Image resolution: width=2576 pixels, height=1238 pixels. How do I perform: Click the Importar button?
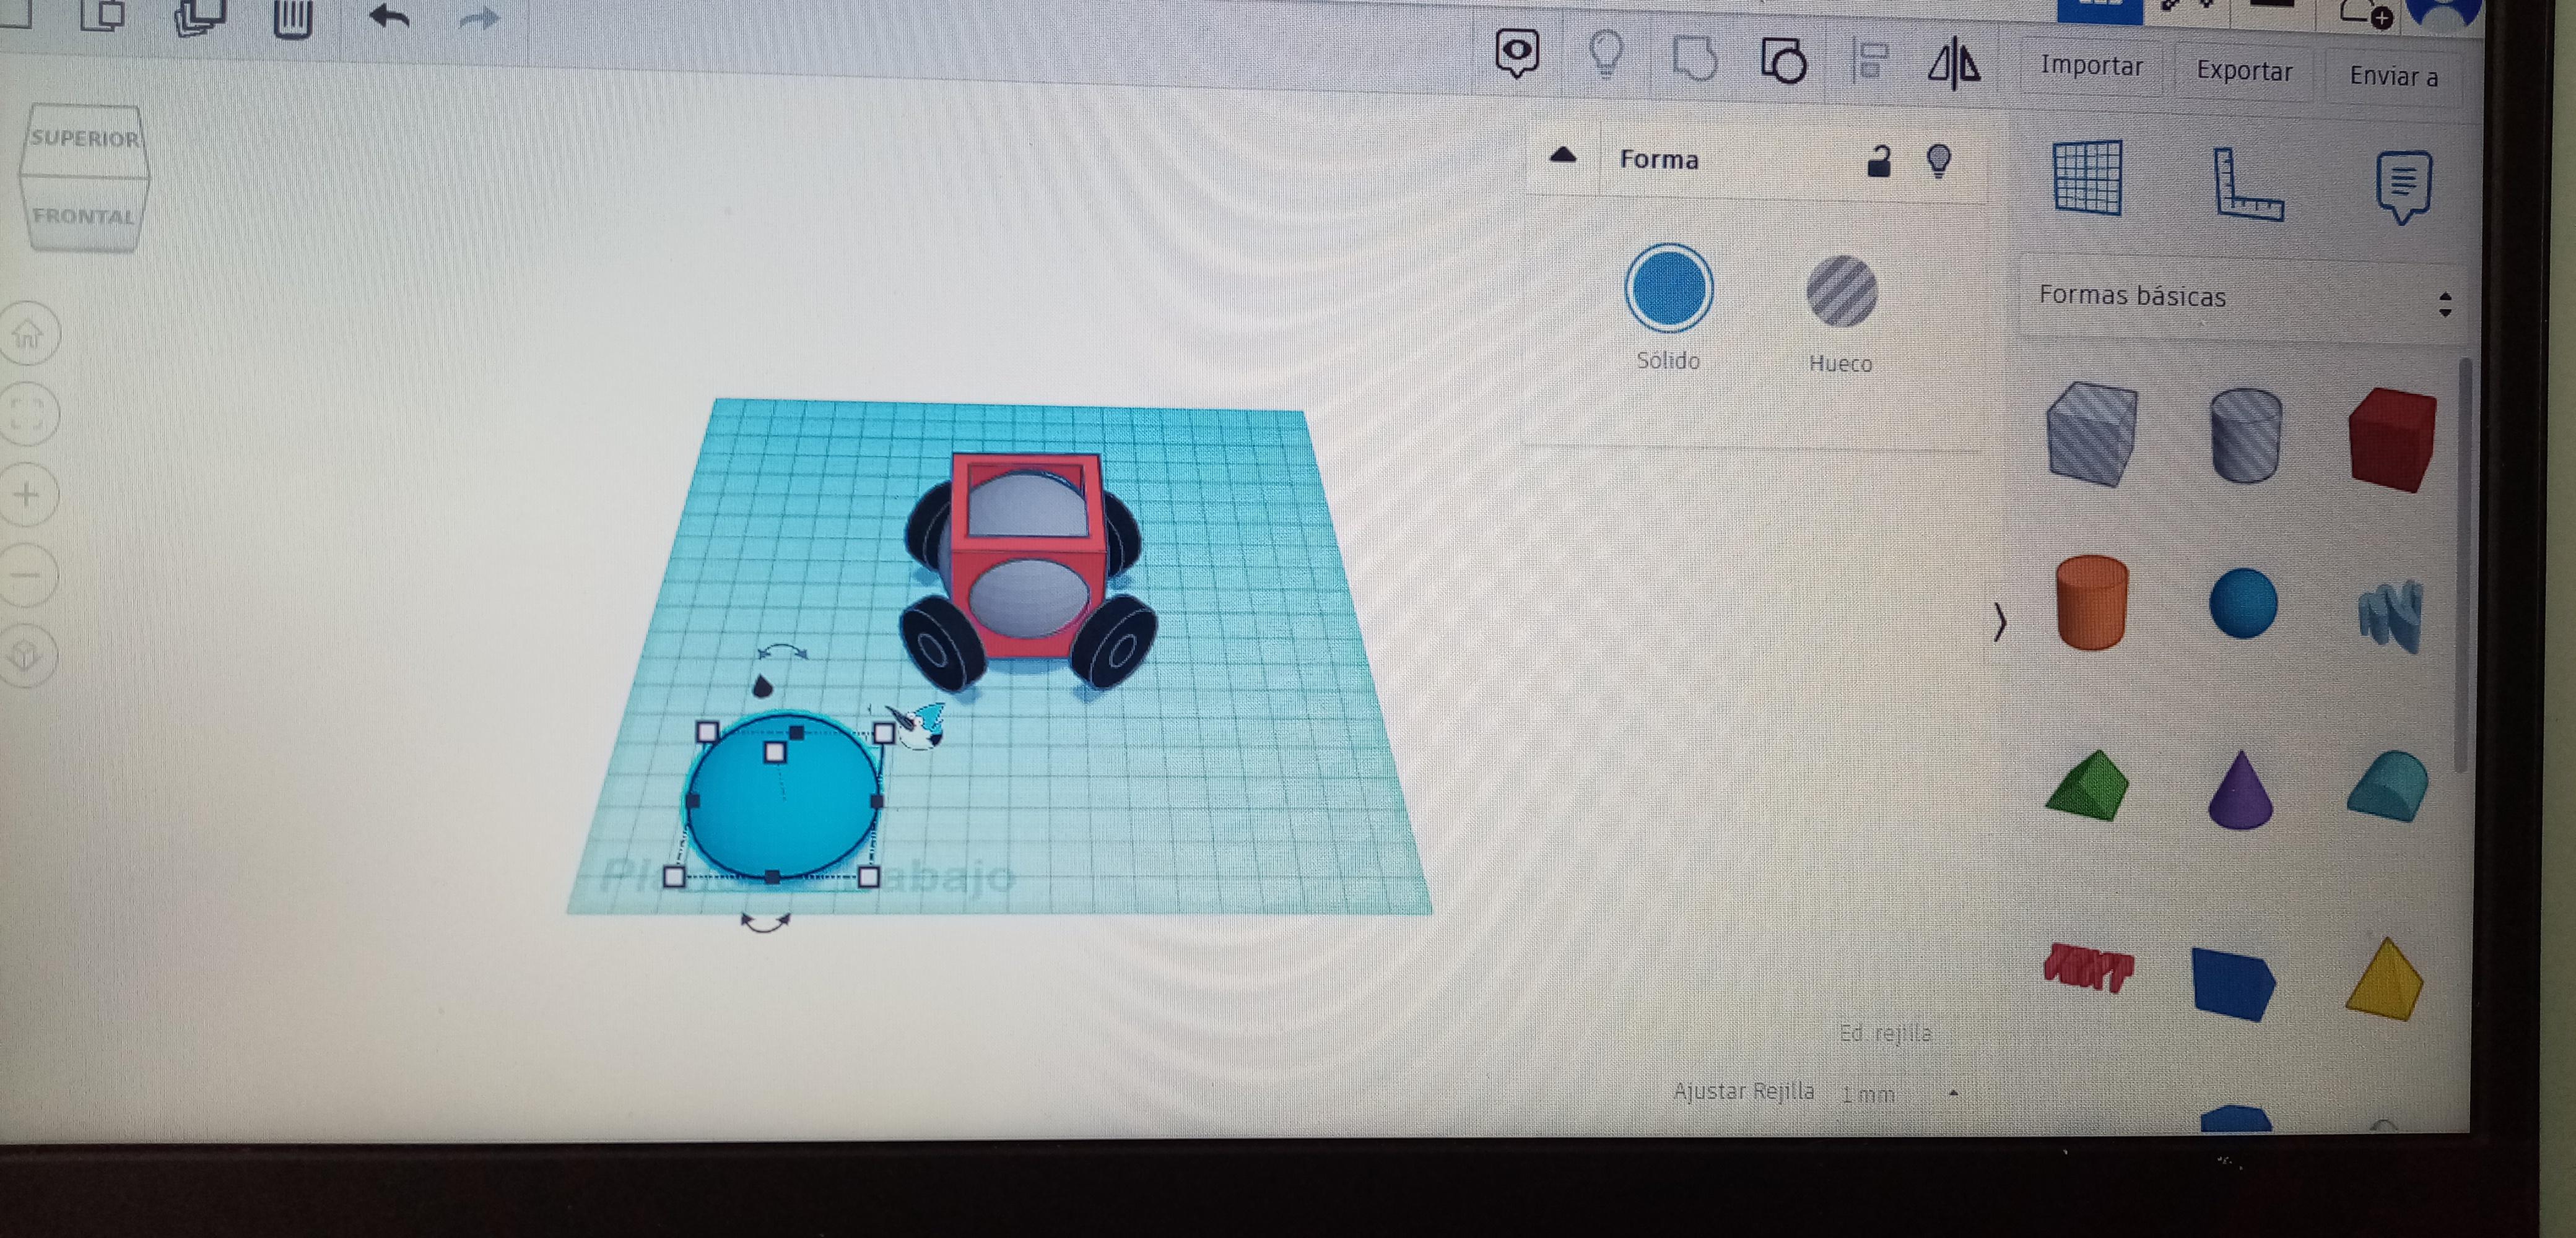tap(2091, 66)
